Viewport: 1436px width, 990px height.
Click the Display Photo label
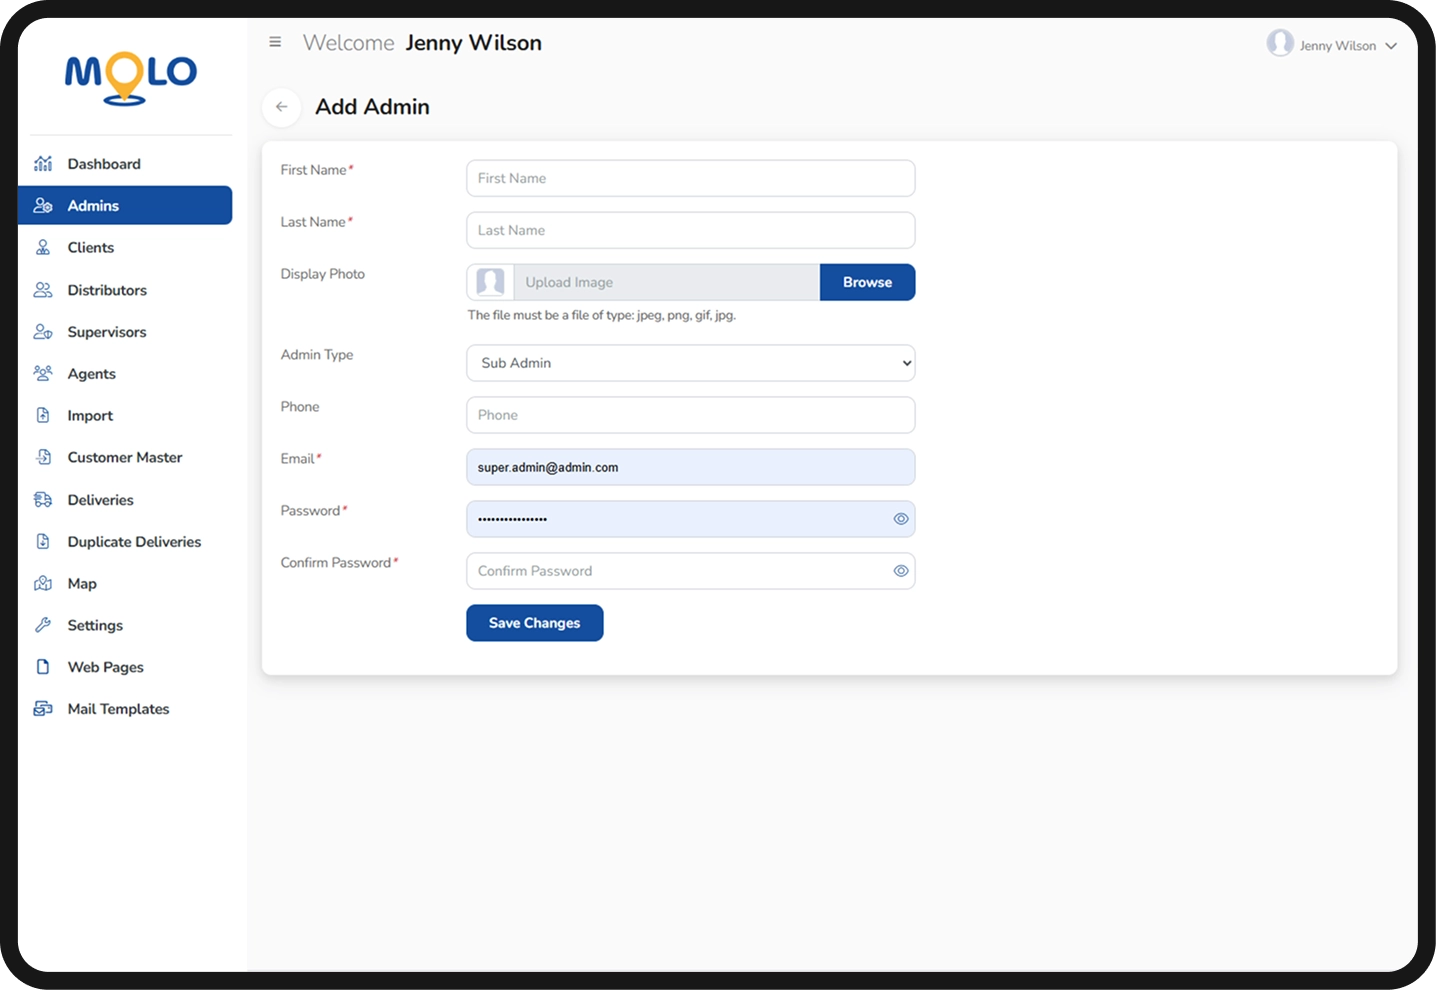coord(322,274)
